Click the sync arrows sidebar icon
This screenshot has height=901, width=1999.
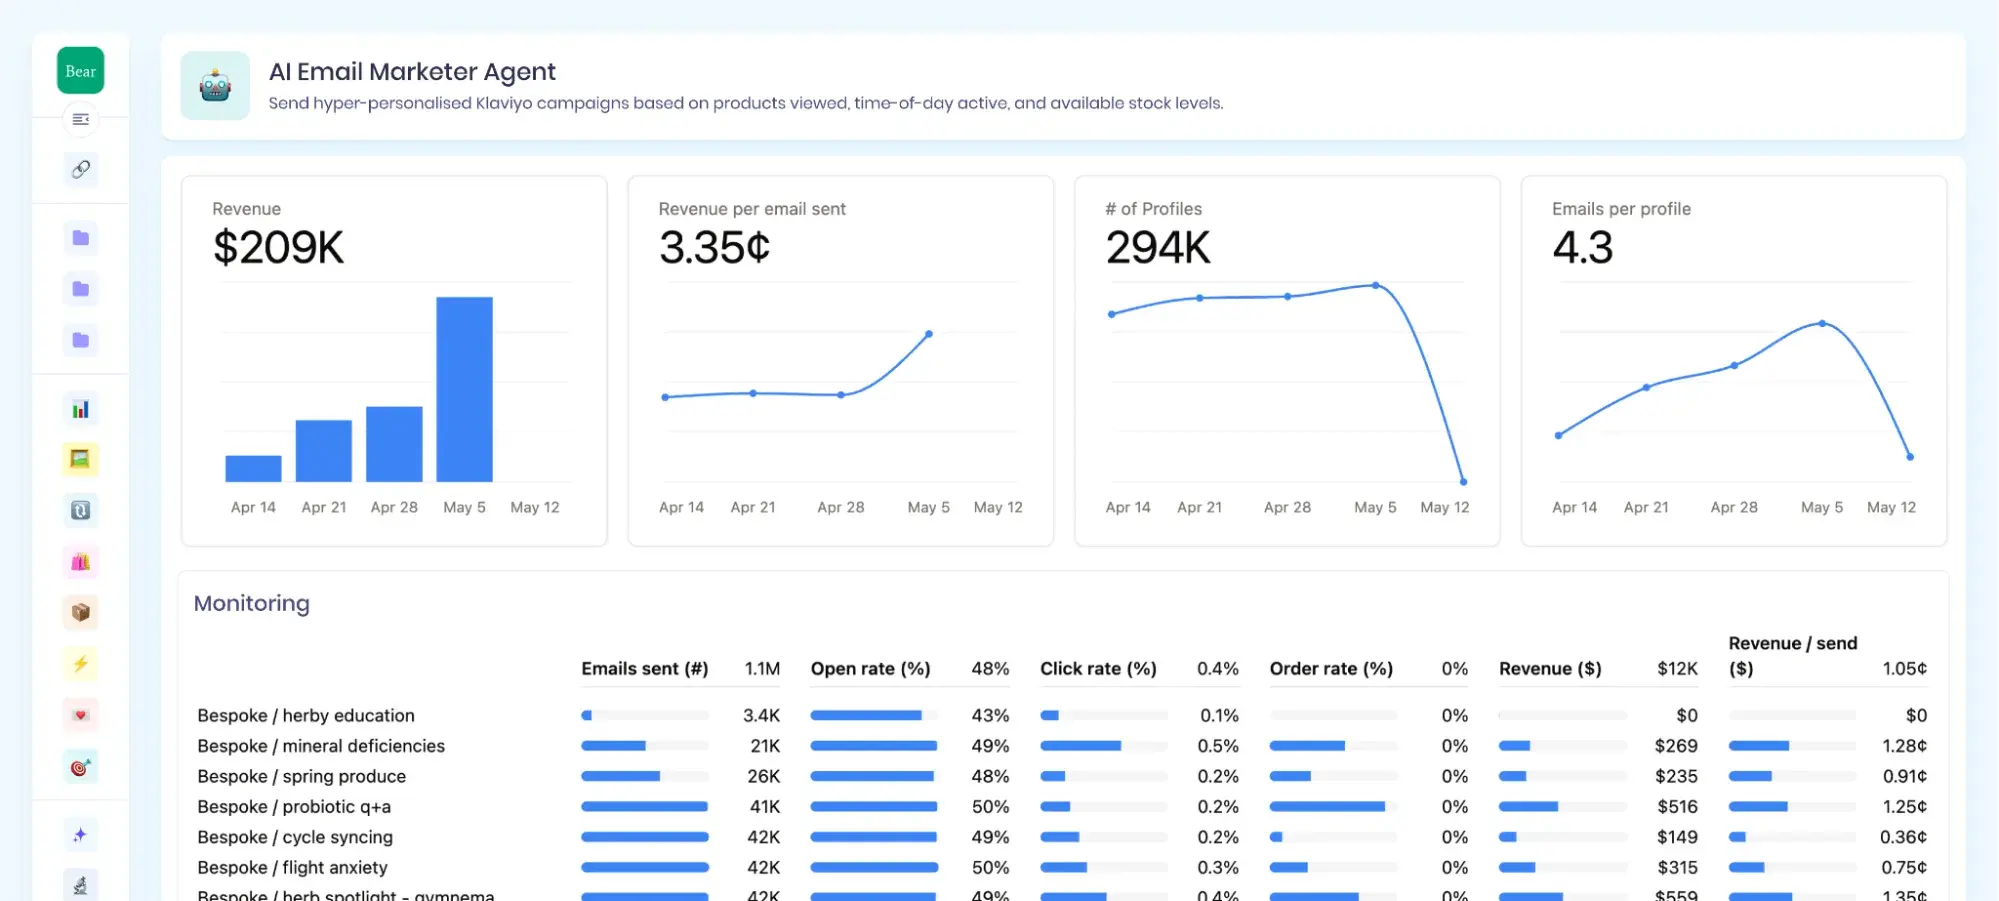pyautogui.click(x=81, y=511)
